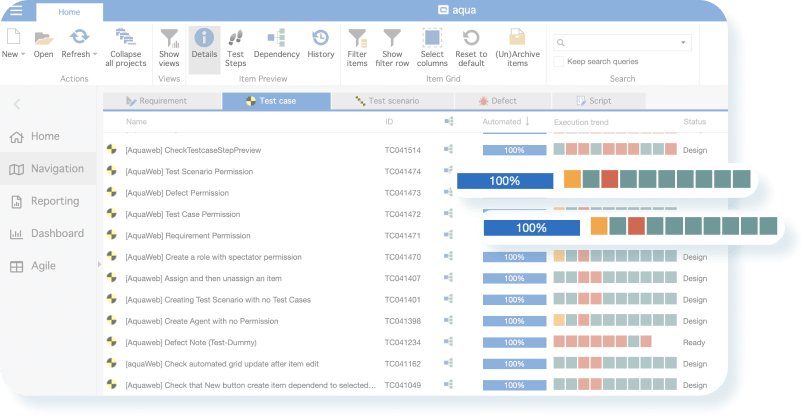The image size is (806, 418).
Task: Toggle the Show filter row option
Action: point(392,45)
